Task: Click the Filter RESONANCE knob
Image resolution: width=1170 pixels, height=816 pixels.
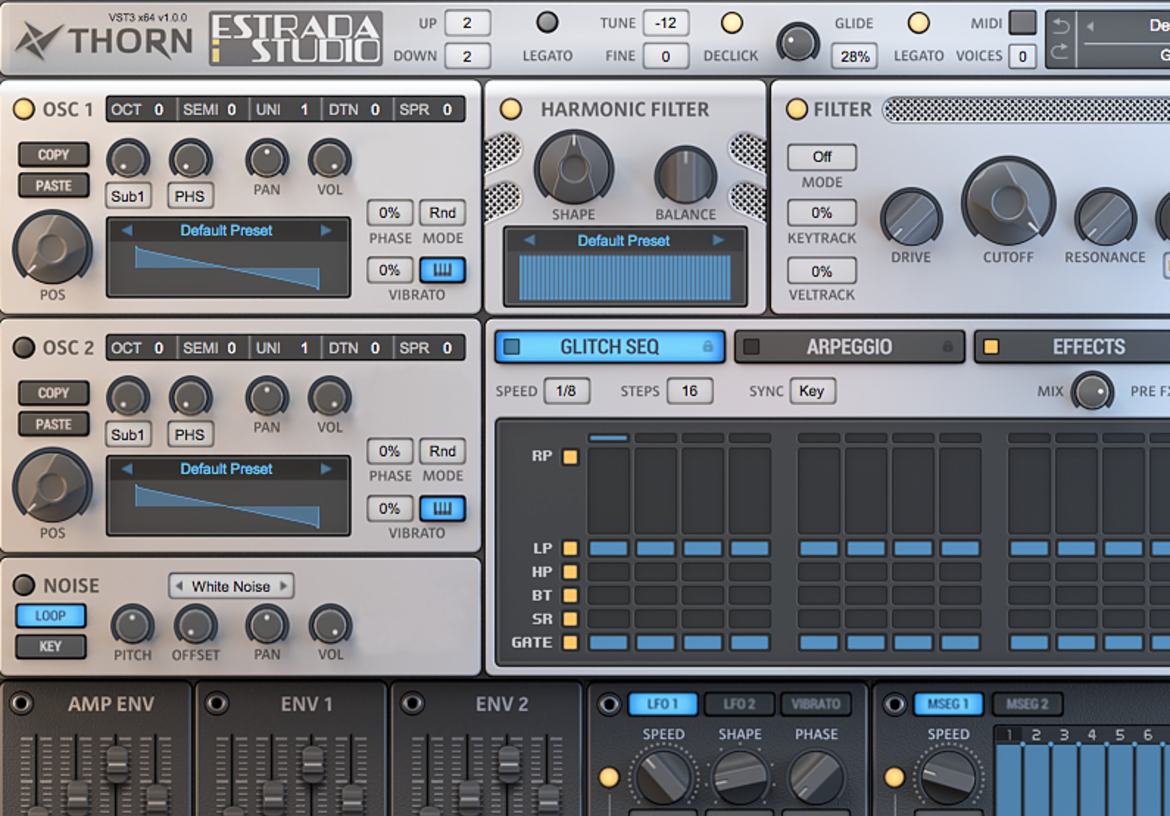Action: [1105, 219]
